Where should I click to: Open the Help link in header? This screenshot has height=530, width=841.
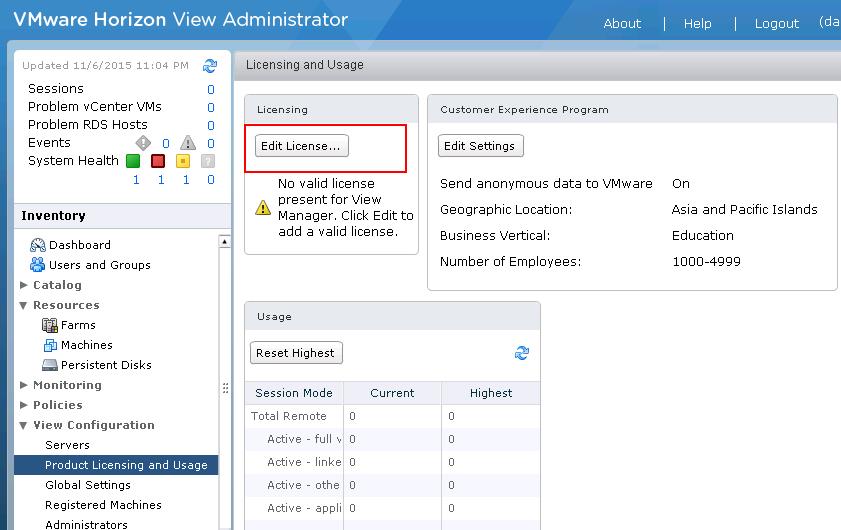pyautogui.click(x=697, y=23)
